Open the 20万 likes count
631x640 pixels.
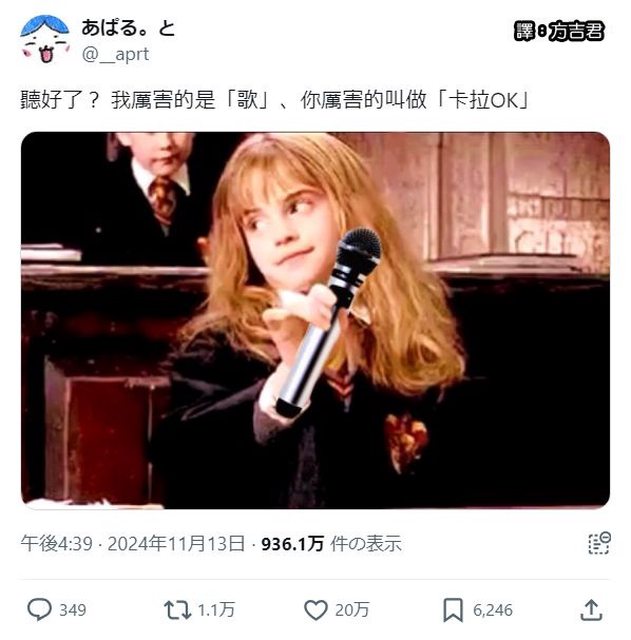[x=352, y=610]
